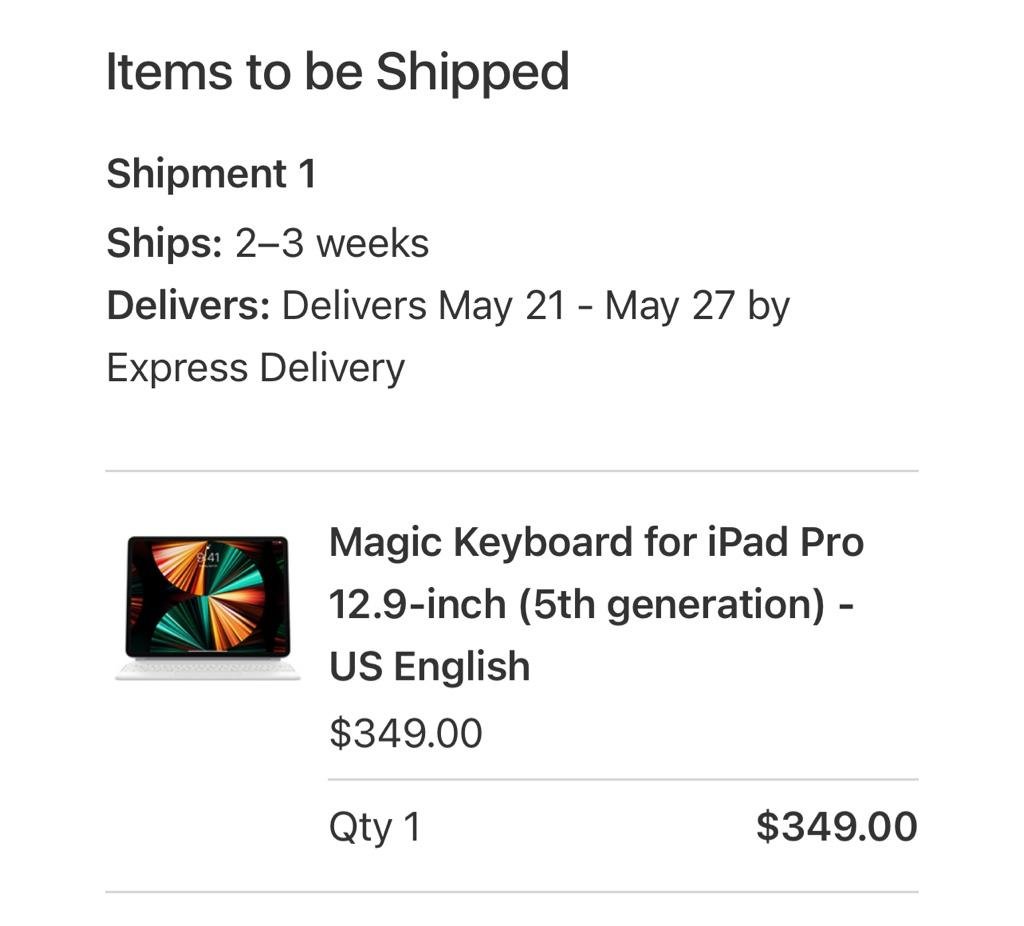Click the divider line above the product
The width and height of the screenshot is (1024, 926).
point(512,470)
